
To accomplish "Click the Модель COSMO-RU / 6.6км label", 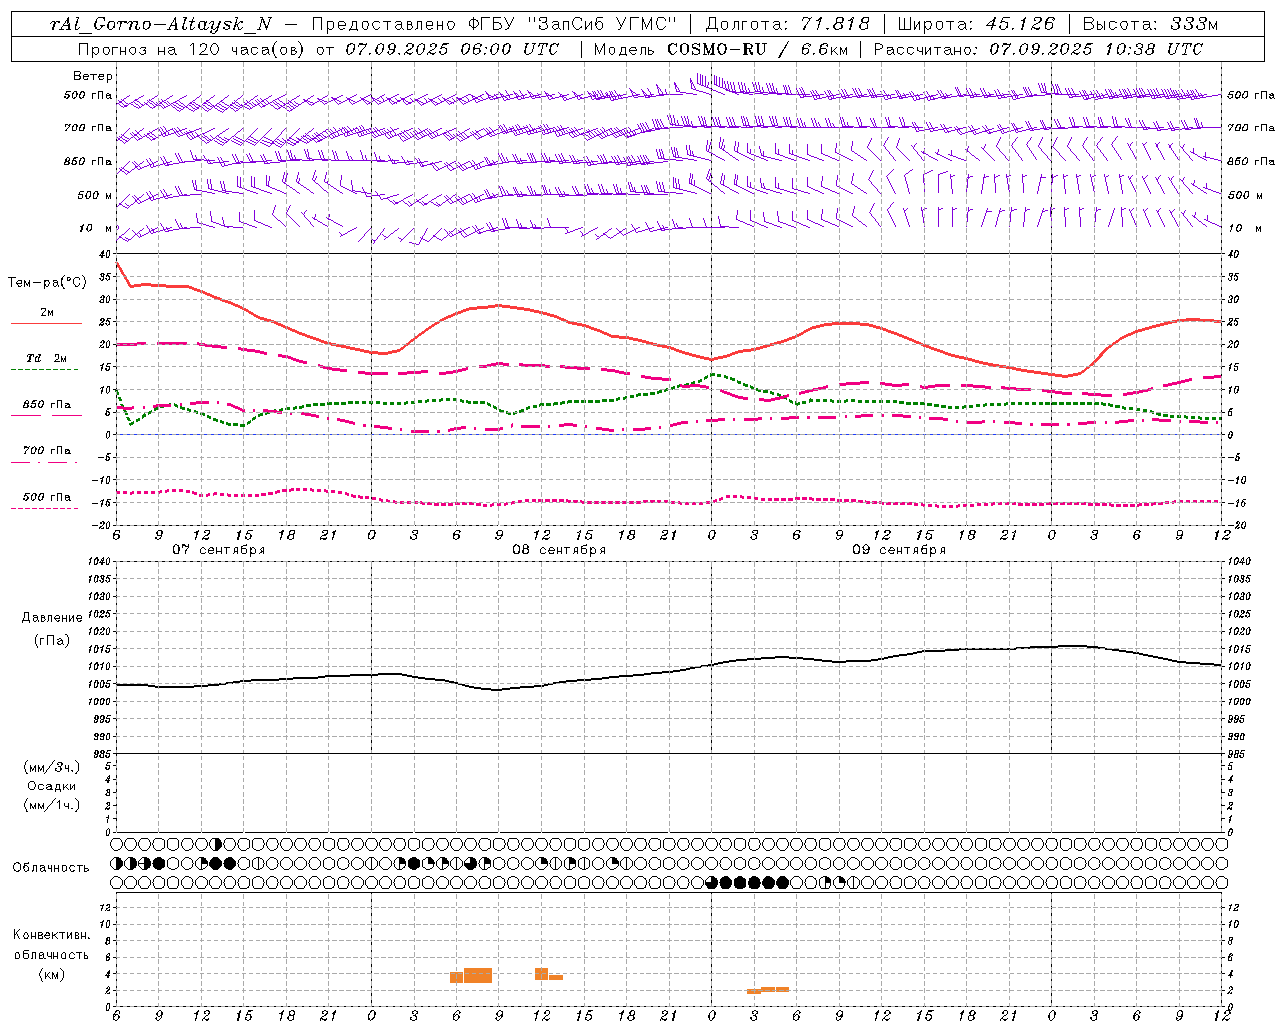I will [720, 49].
